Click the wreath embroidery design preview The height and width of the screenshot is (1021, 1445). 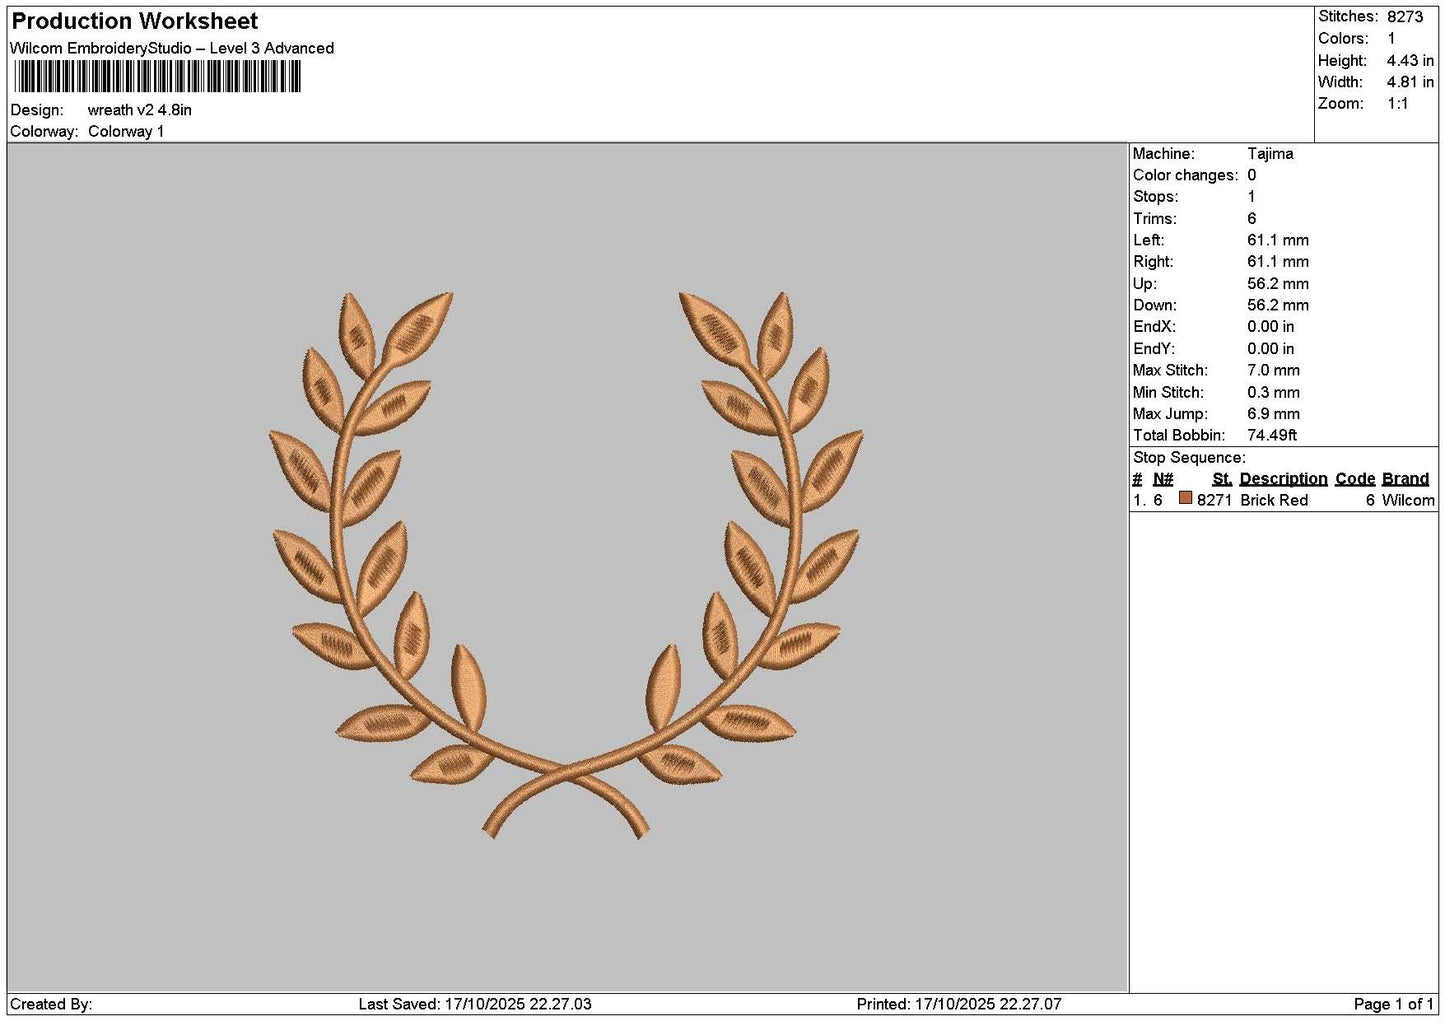[x=566, y=565]
